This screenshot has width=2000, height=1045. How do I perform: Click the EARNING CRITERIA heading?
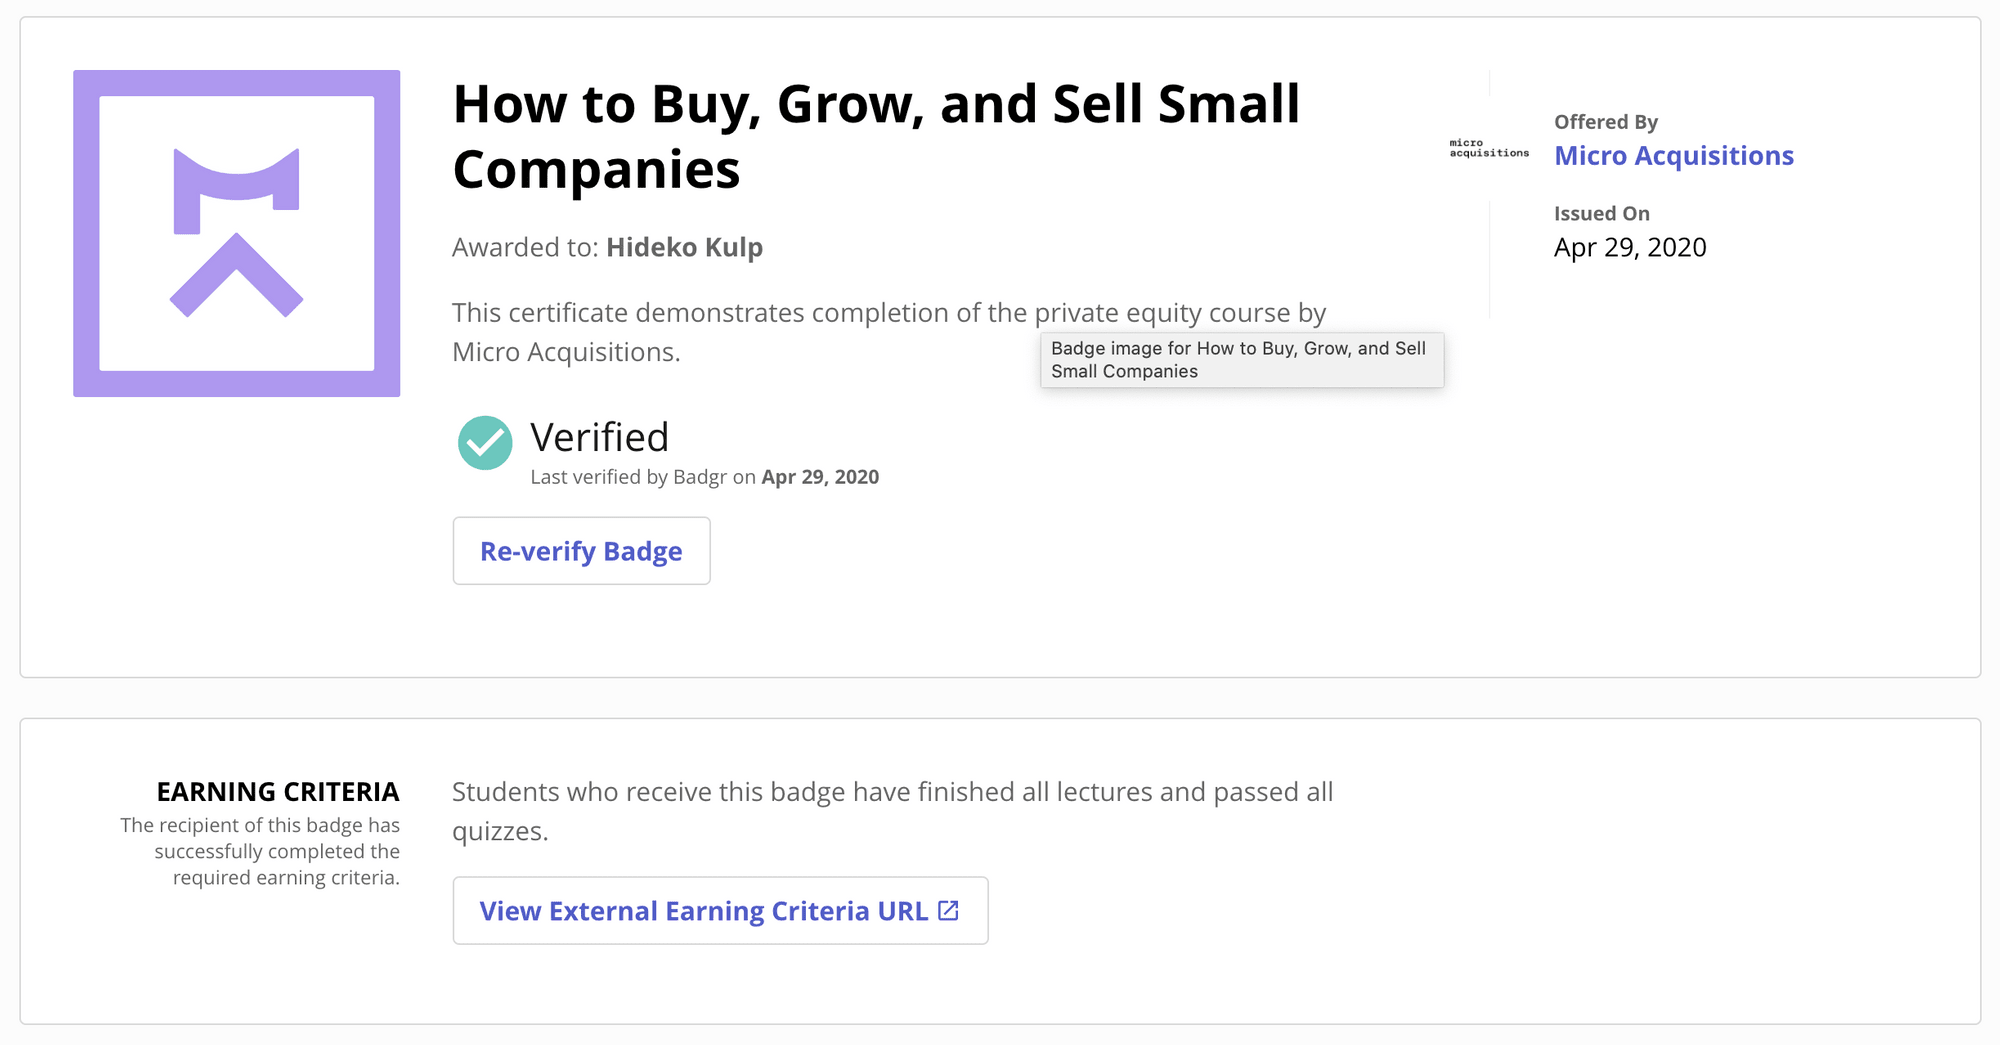point(278,792)
